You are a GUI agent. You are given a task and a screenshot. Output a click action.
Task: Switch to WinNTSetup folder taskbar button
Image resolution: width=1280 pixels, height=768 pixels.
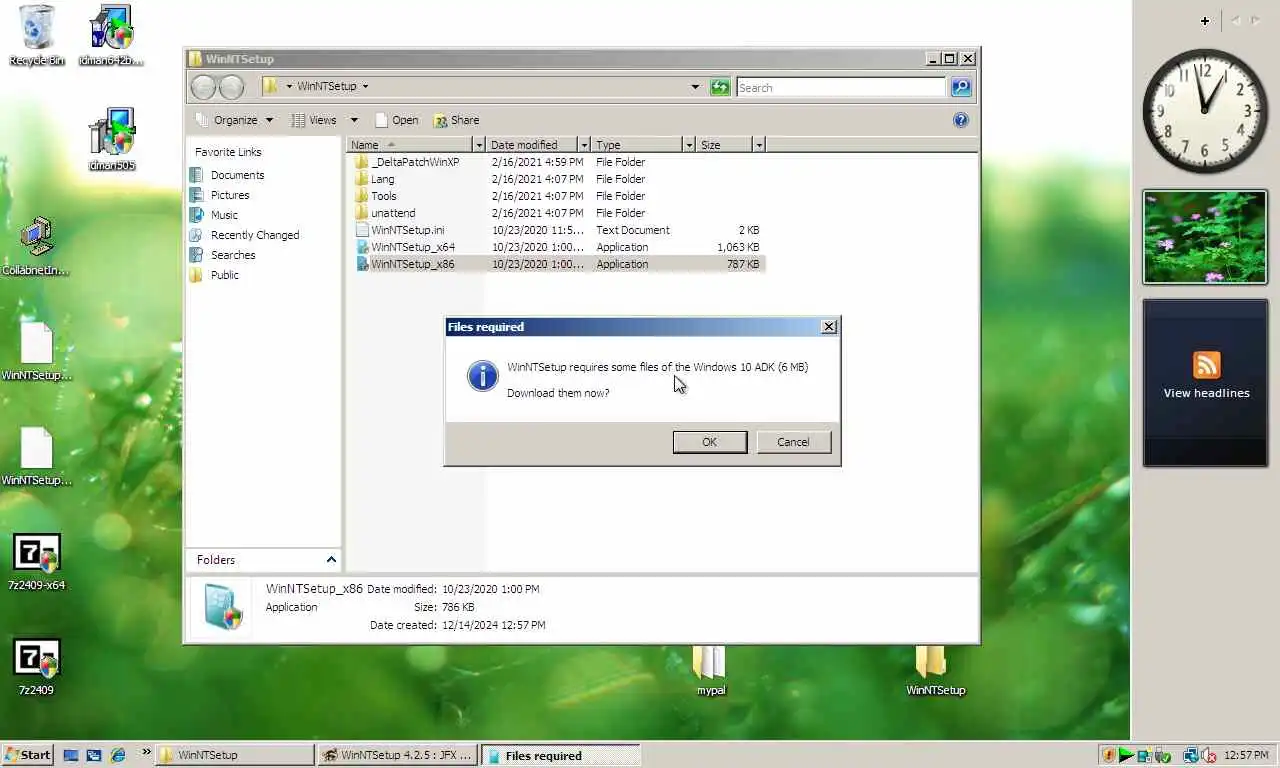point(236,755)
